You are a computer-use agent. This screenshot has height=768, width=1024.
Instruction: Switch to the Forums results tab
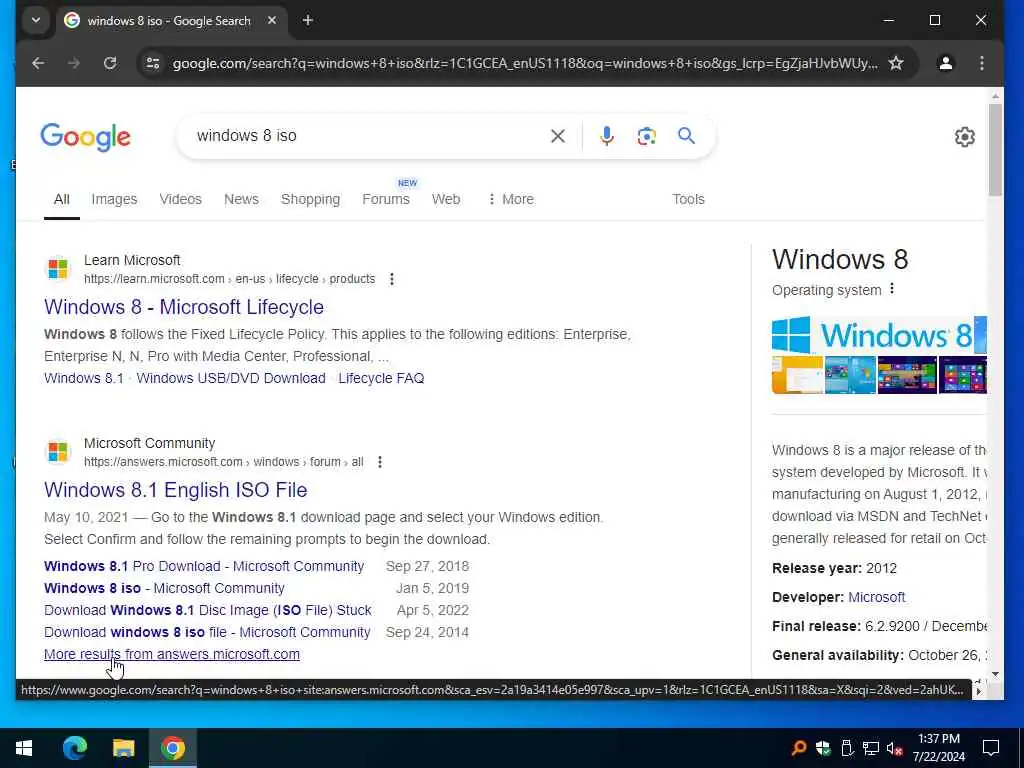coord(386,199)
